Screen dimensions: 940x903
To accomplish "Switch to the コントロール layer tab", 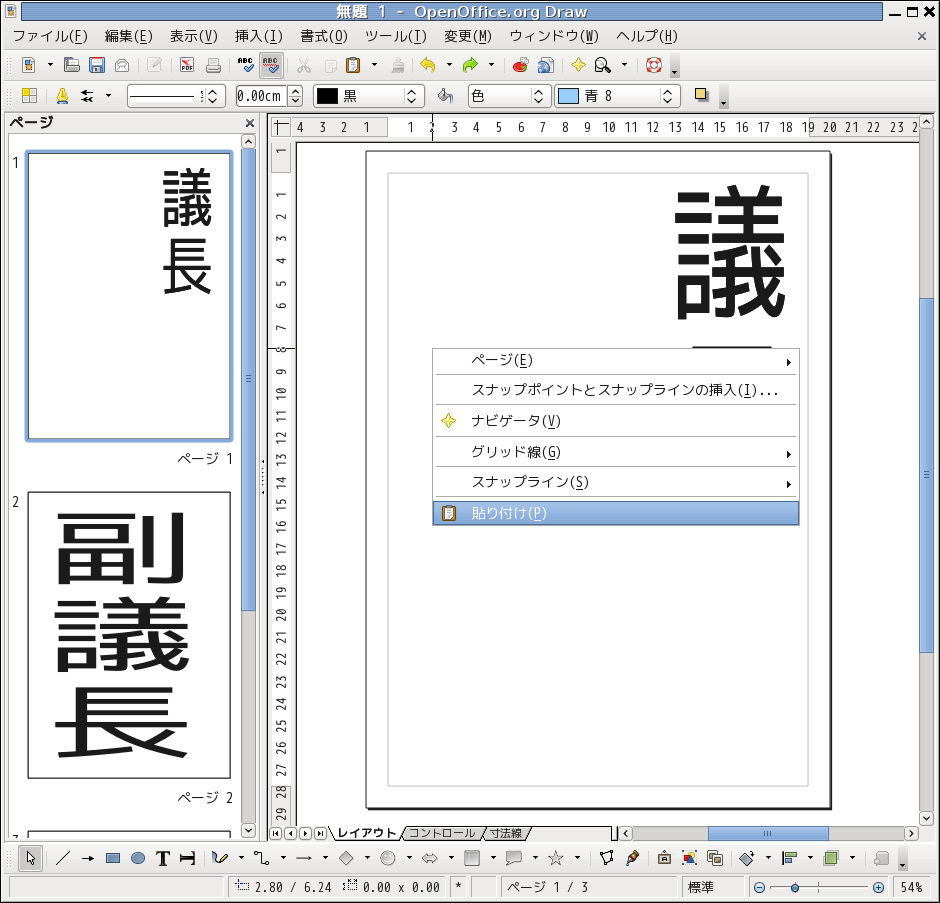I will click(x=441, y=833).
